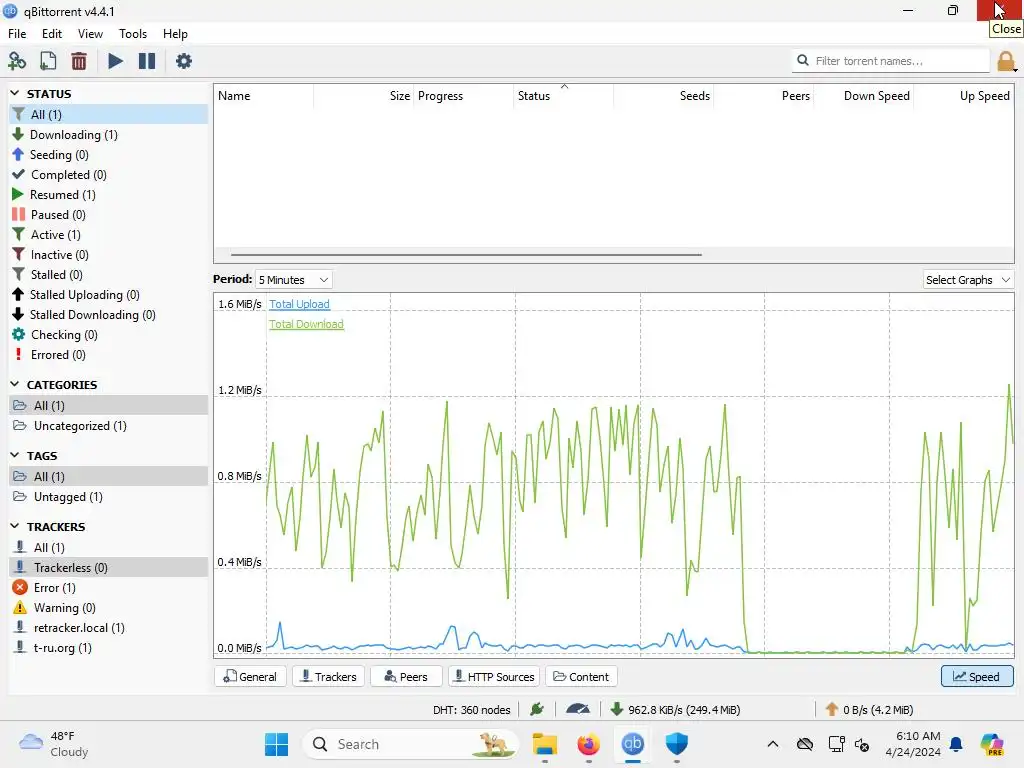
Task: Open the Select Graphs dropdown
Action: (x=968, y=280)
